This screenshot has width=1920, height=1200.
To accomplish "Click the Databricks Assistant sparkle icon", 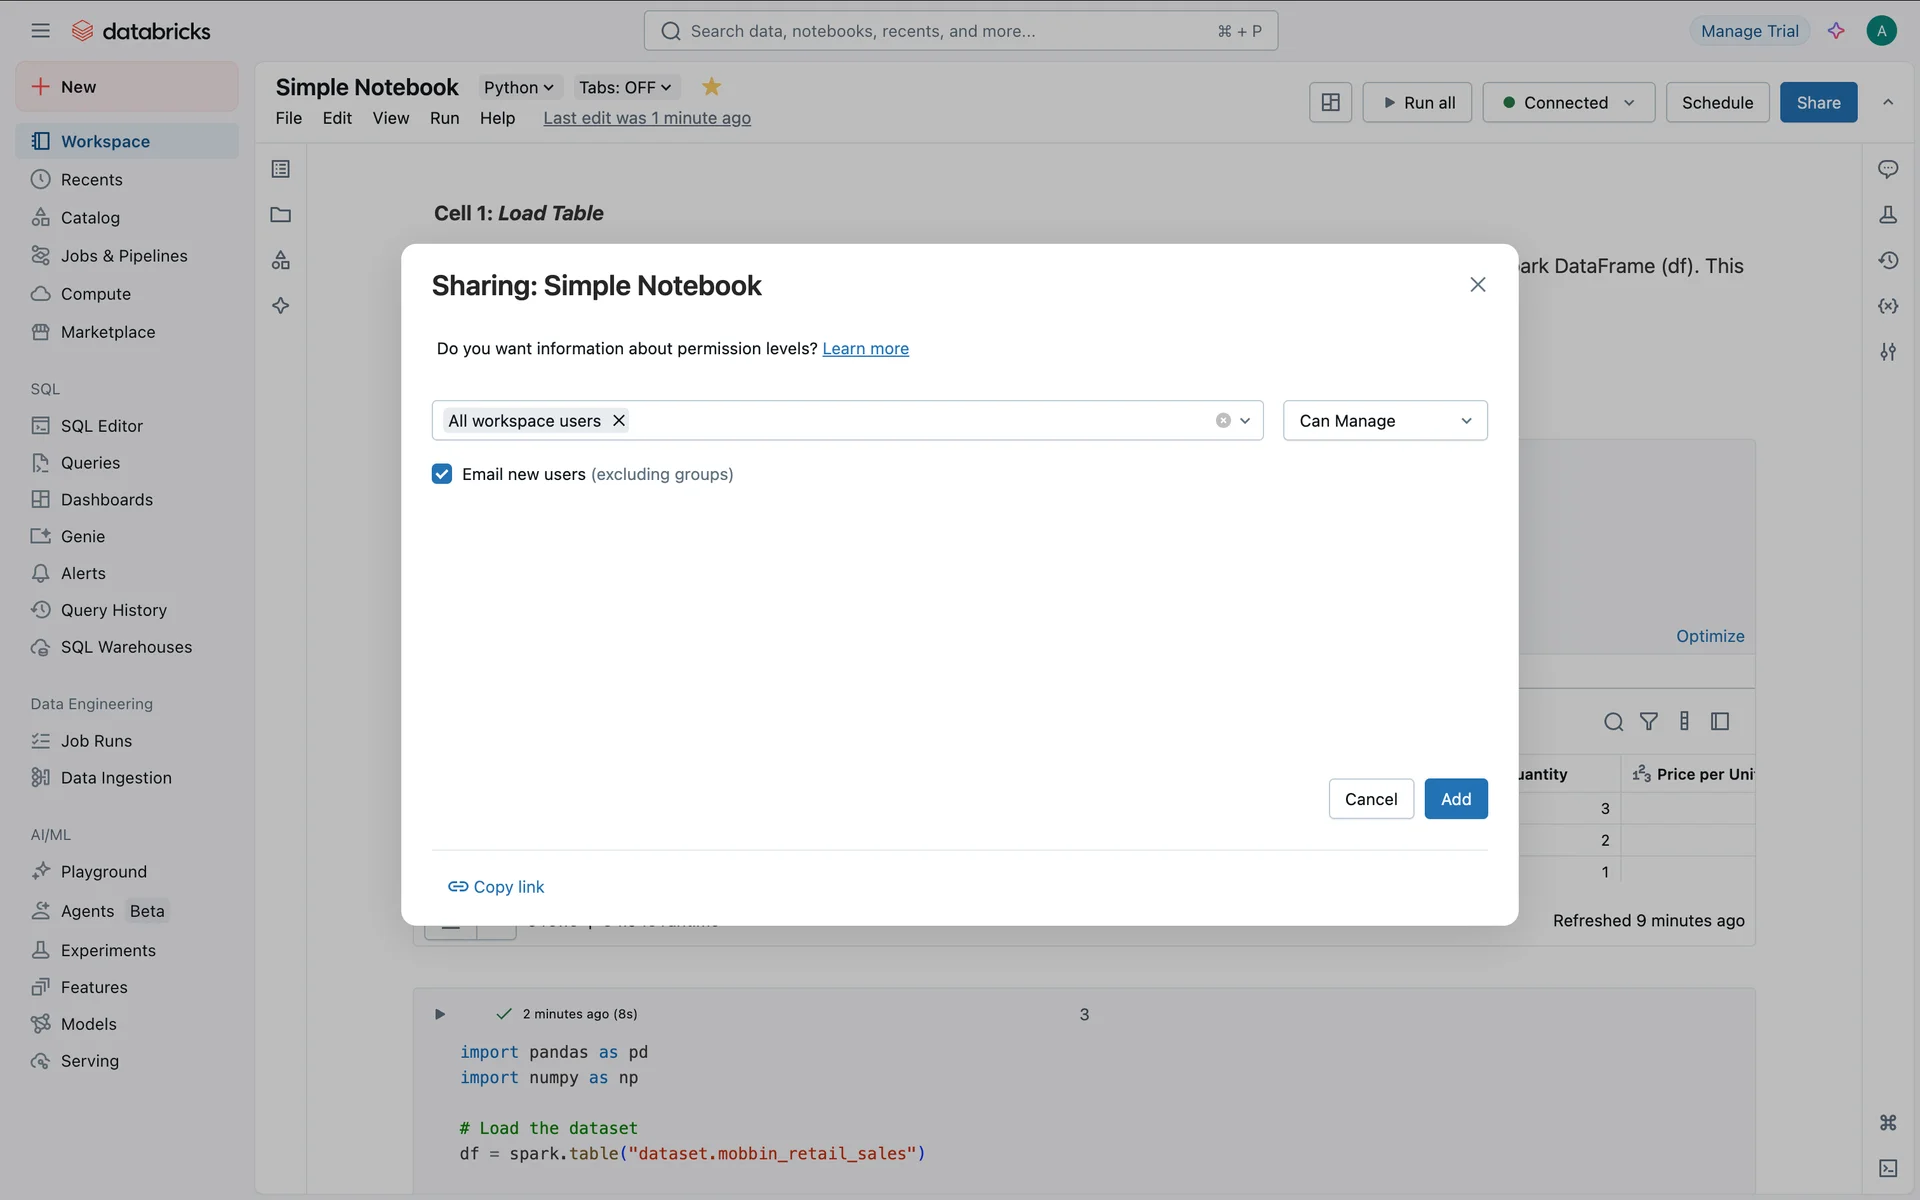I will (1836, 31).
